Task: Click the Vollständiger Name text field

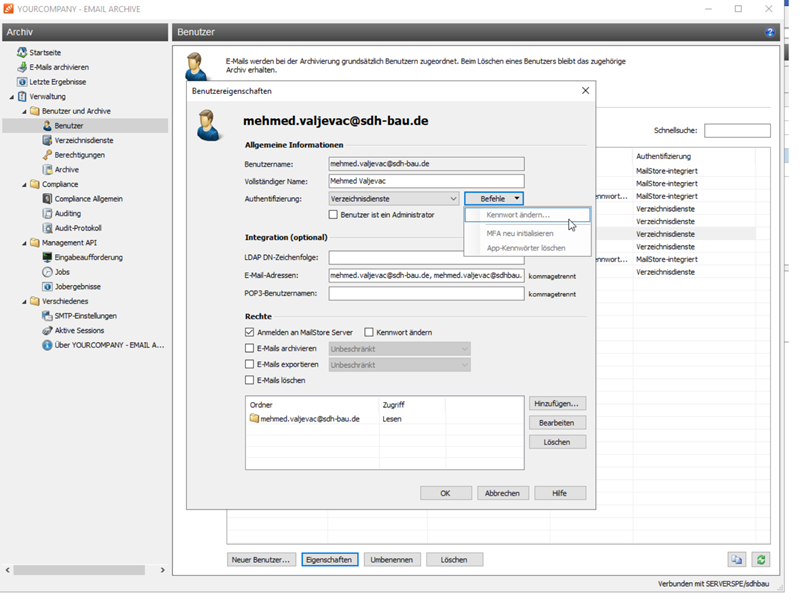Action: click(x=425, y=181)
